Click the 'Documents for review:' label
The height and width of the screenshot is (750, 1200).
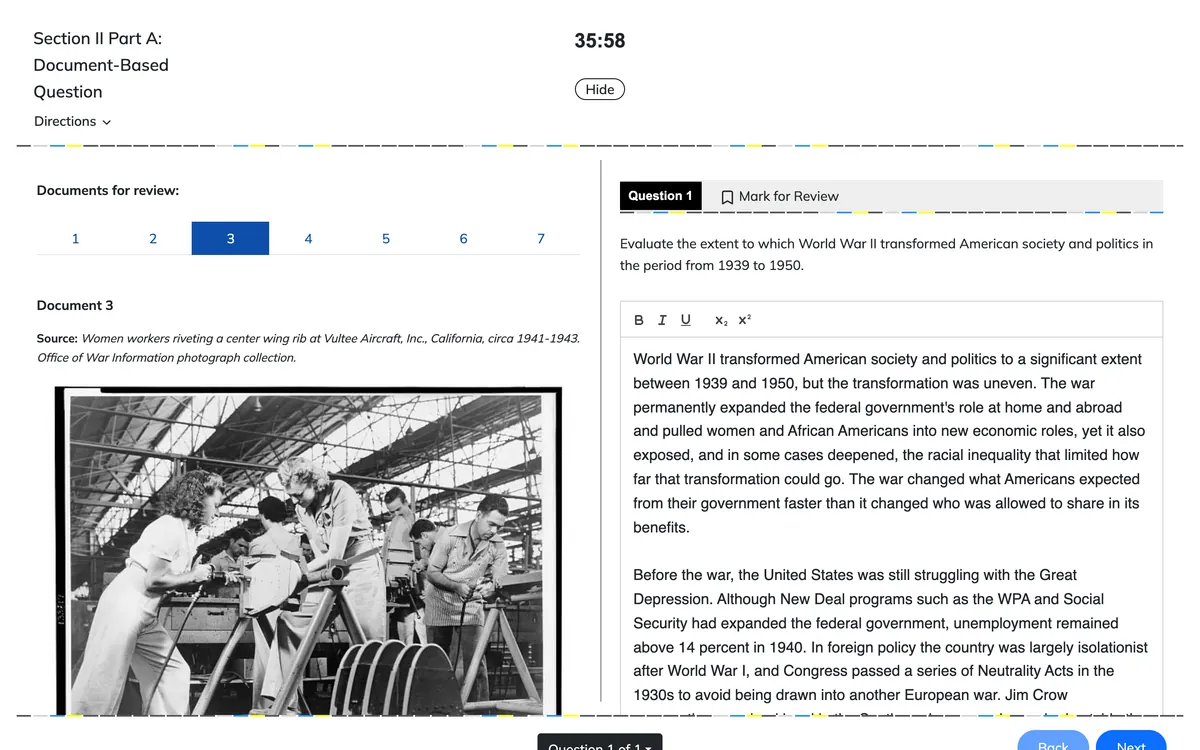(x=108, y=190)
